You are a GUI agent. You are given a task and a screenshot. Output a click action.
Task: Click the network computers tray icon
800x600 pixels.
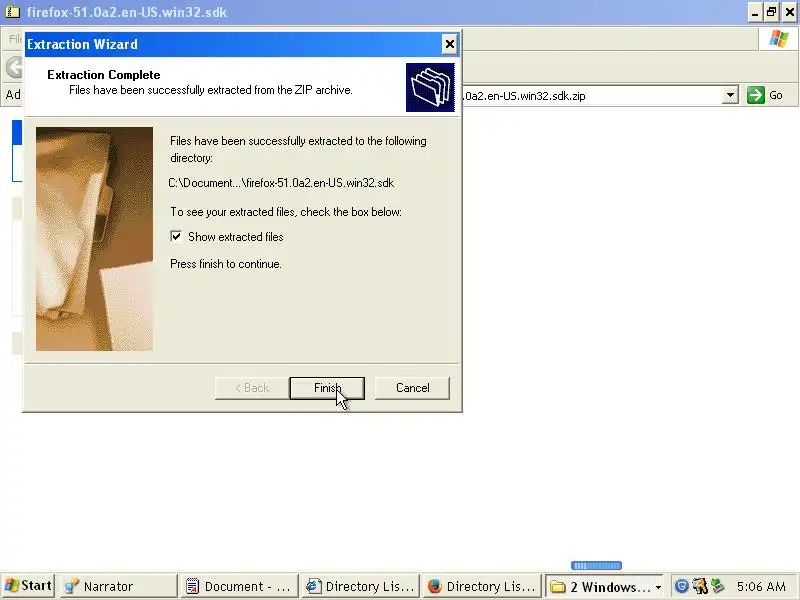[718, 586]
